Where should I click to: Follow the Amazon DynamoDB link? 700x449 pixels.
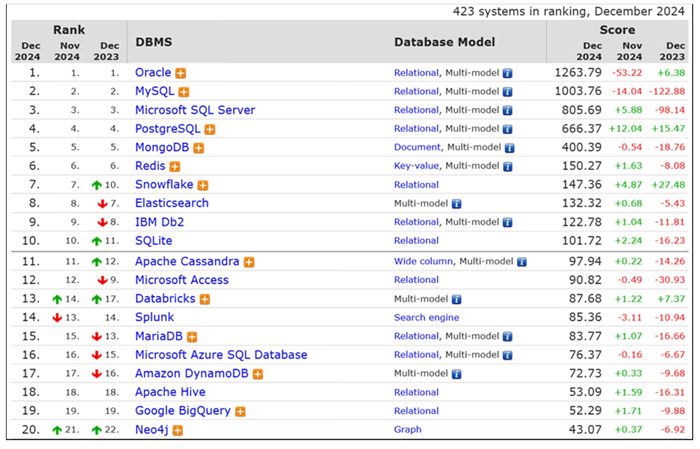coord(192,373)
